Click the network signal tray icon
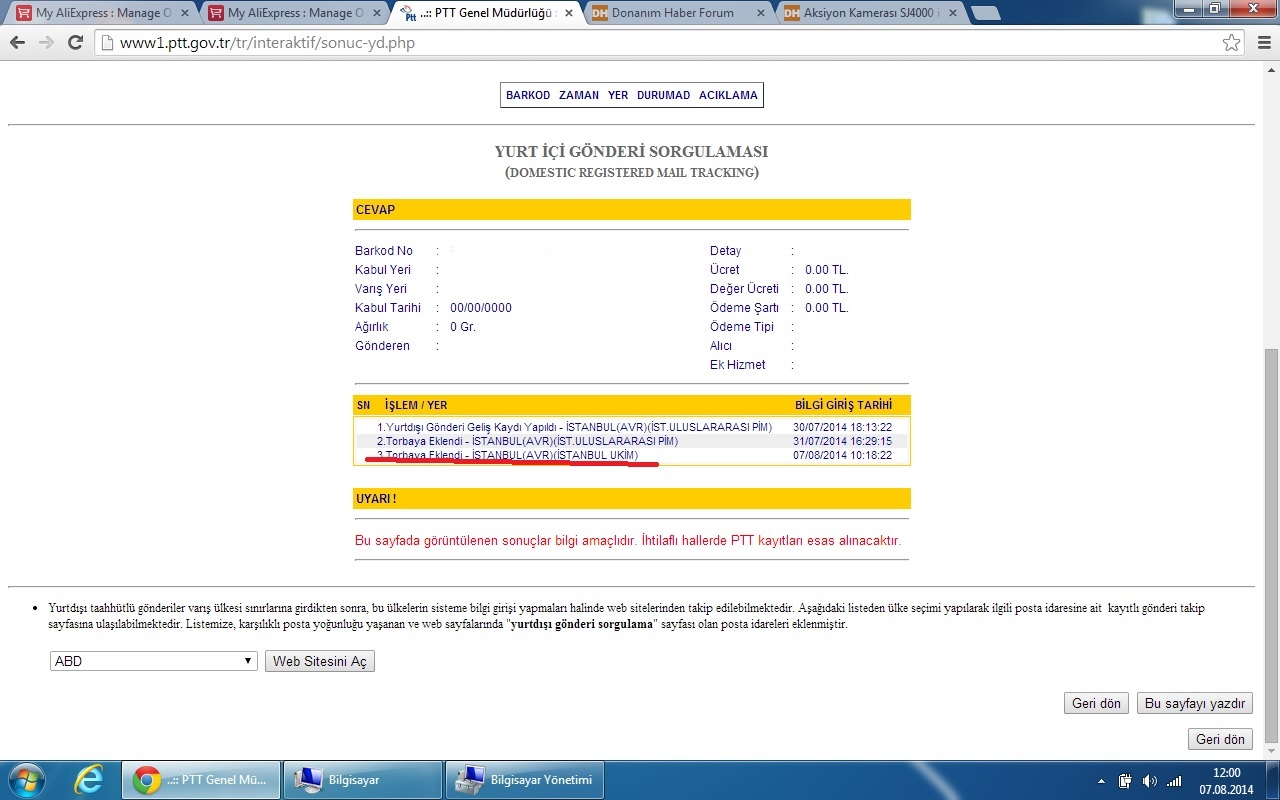The image size is (1280, 800). coord(1174,781)
